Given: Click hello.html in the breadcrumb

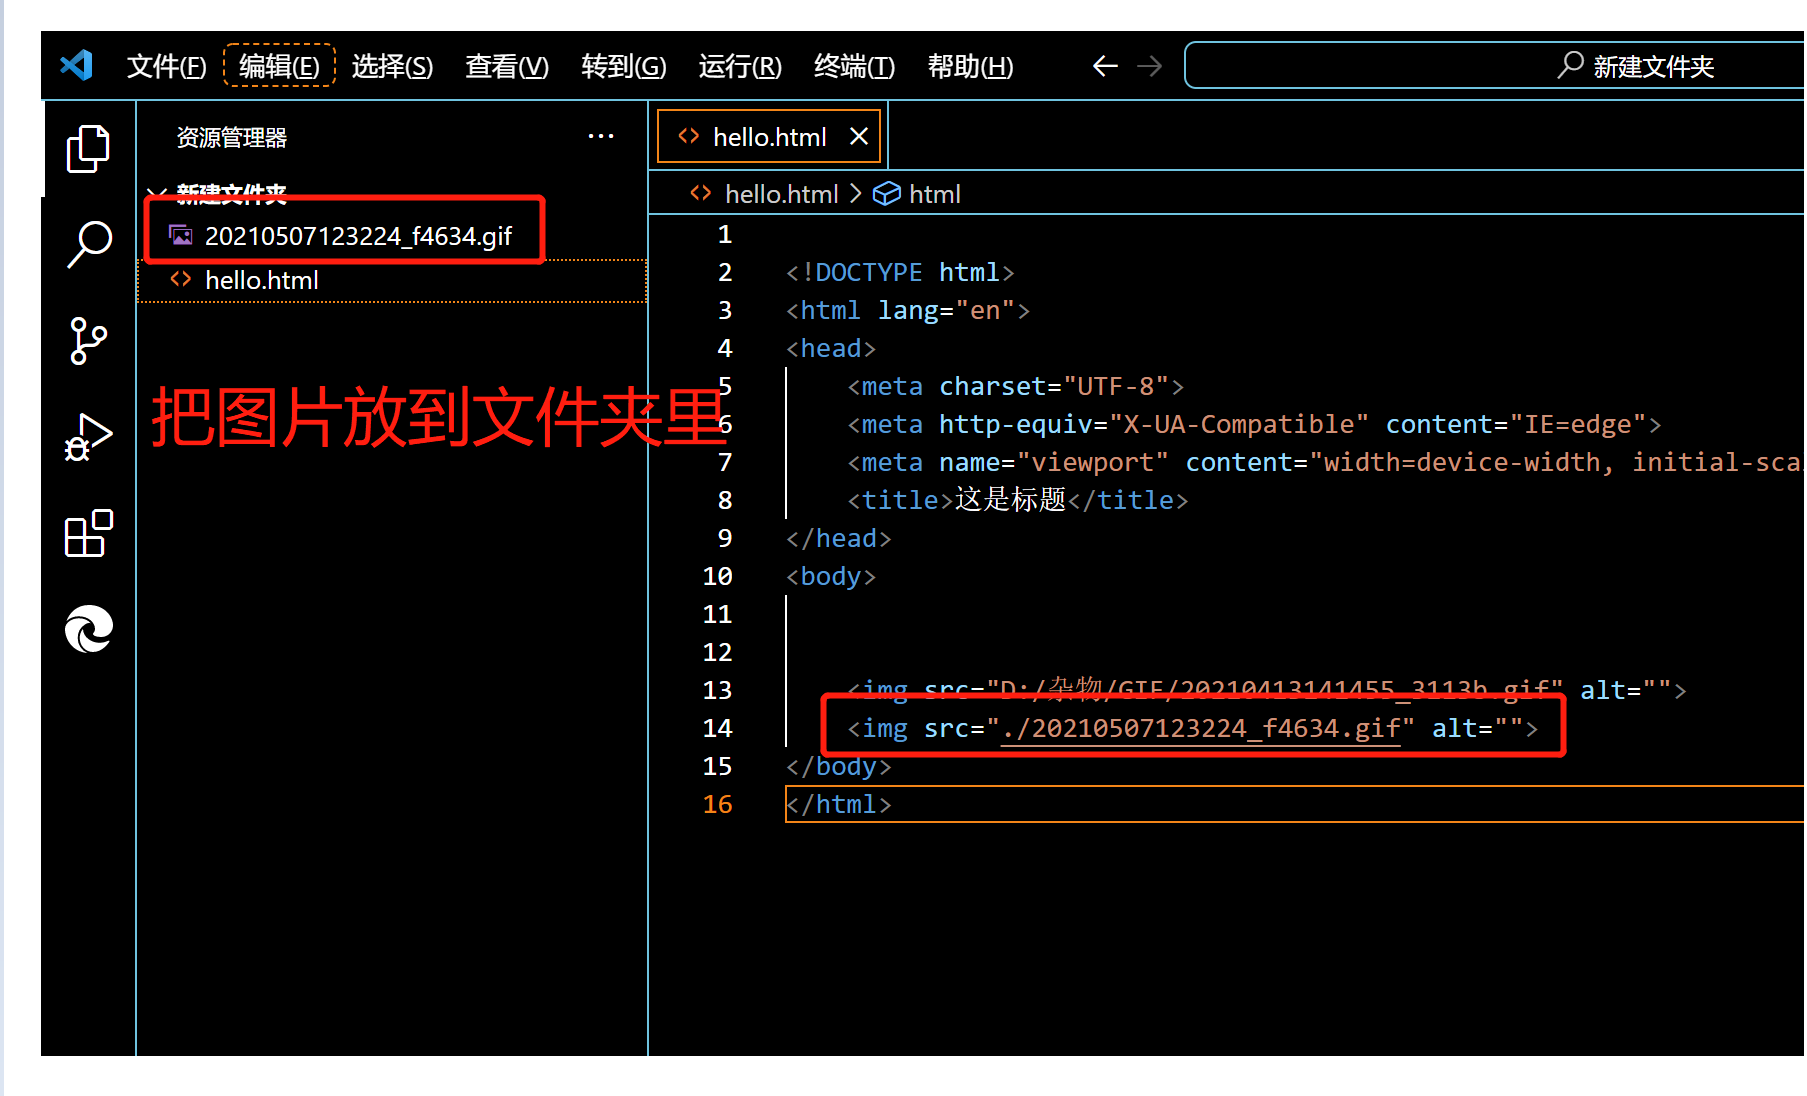Looking at the screenshot, I should [x=781, y=193].
